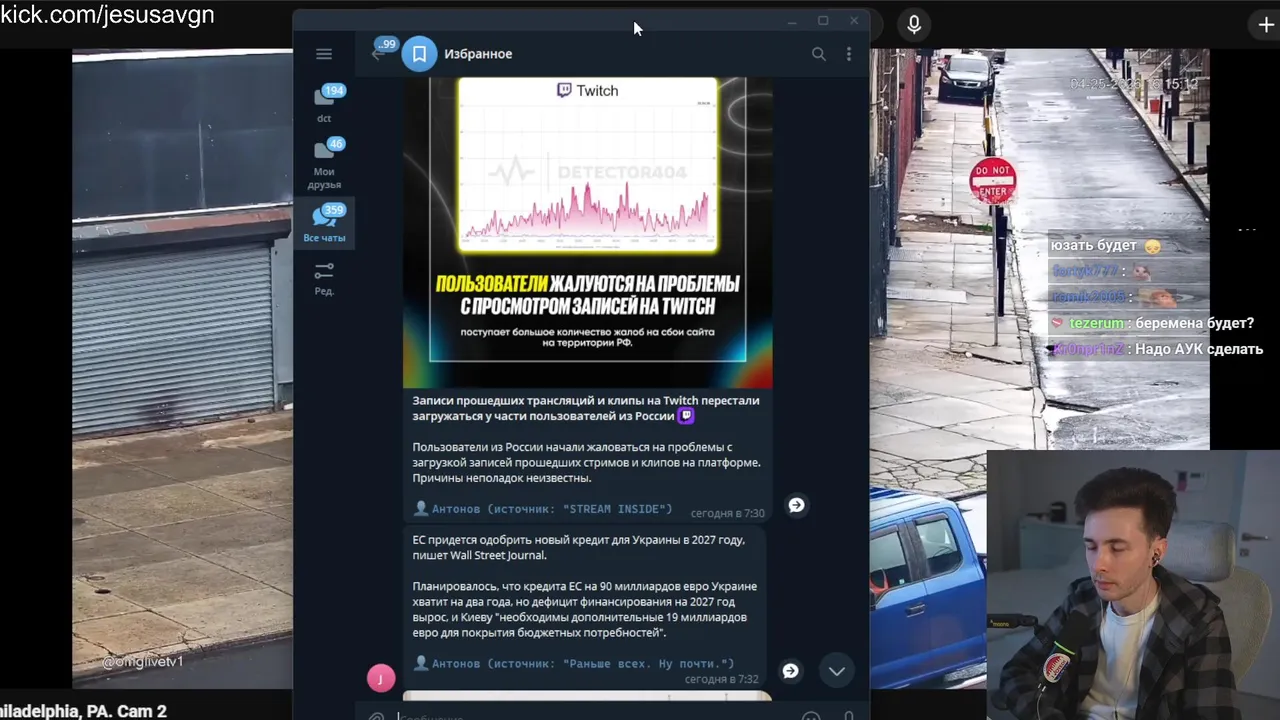This screenshot has height=720, width=1280.
Task: Click the browser microphone icon
Action: (x=914, y=25)
